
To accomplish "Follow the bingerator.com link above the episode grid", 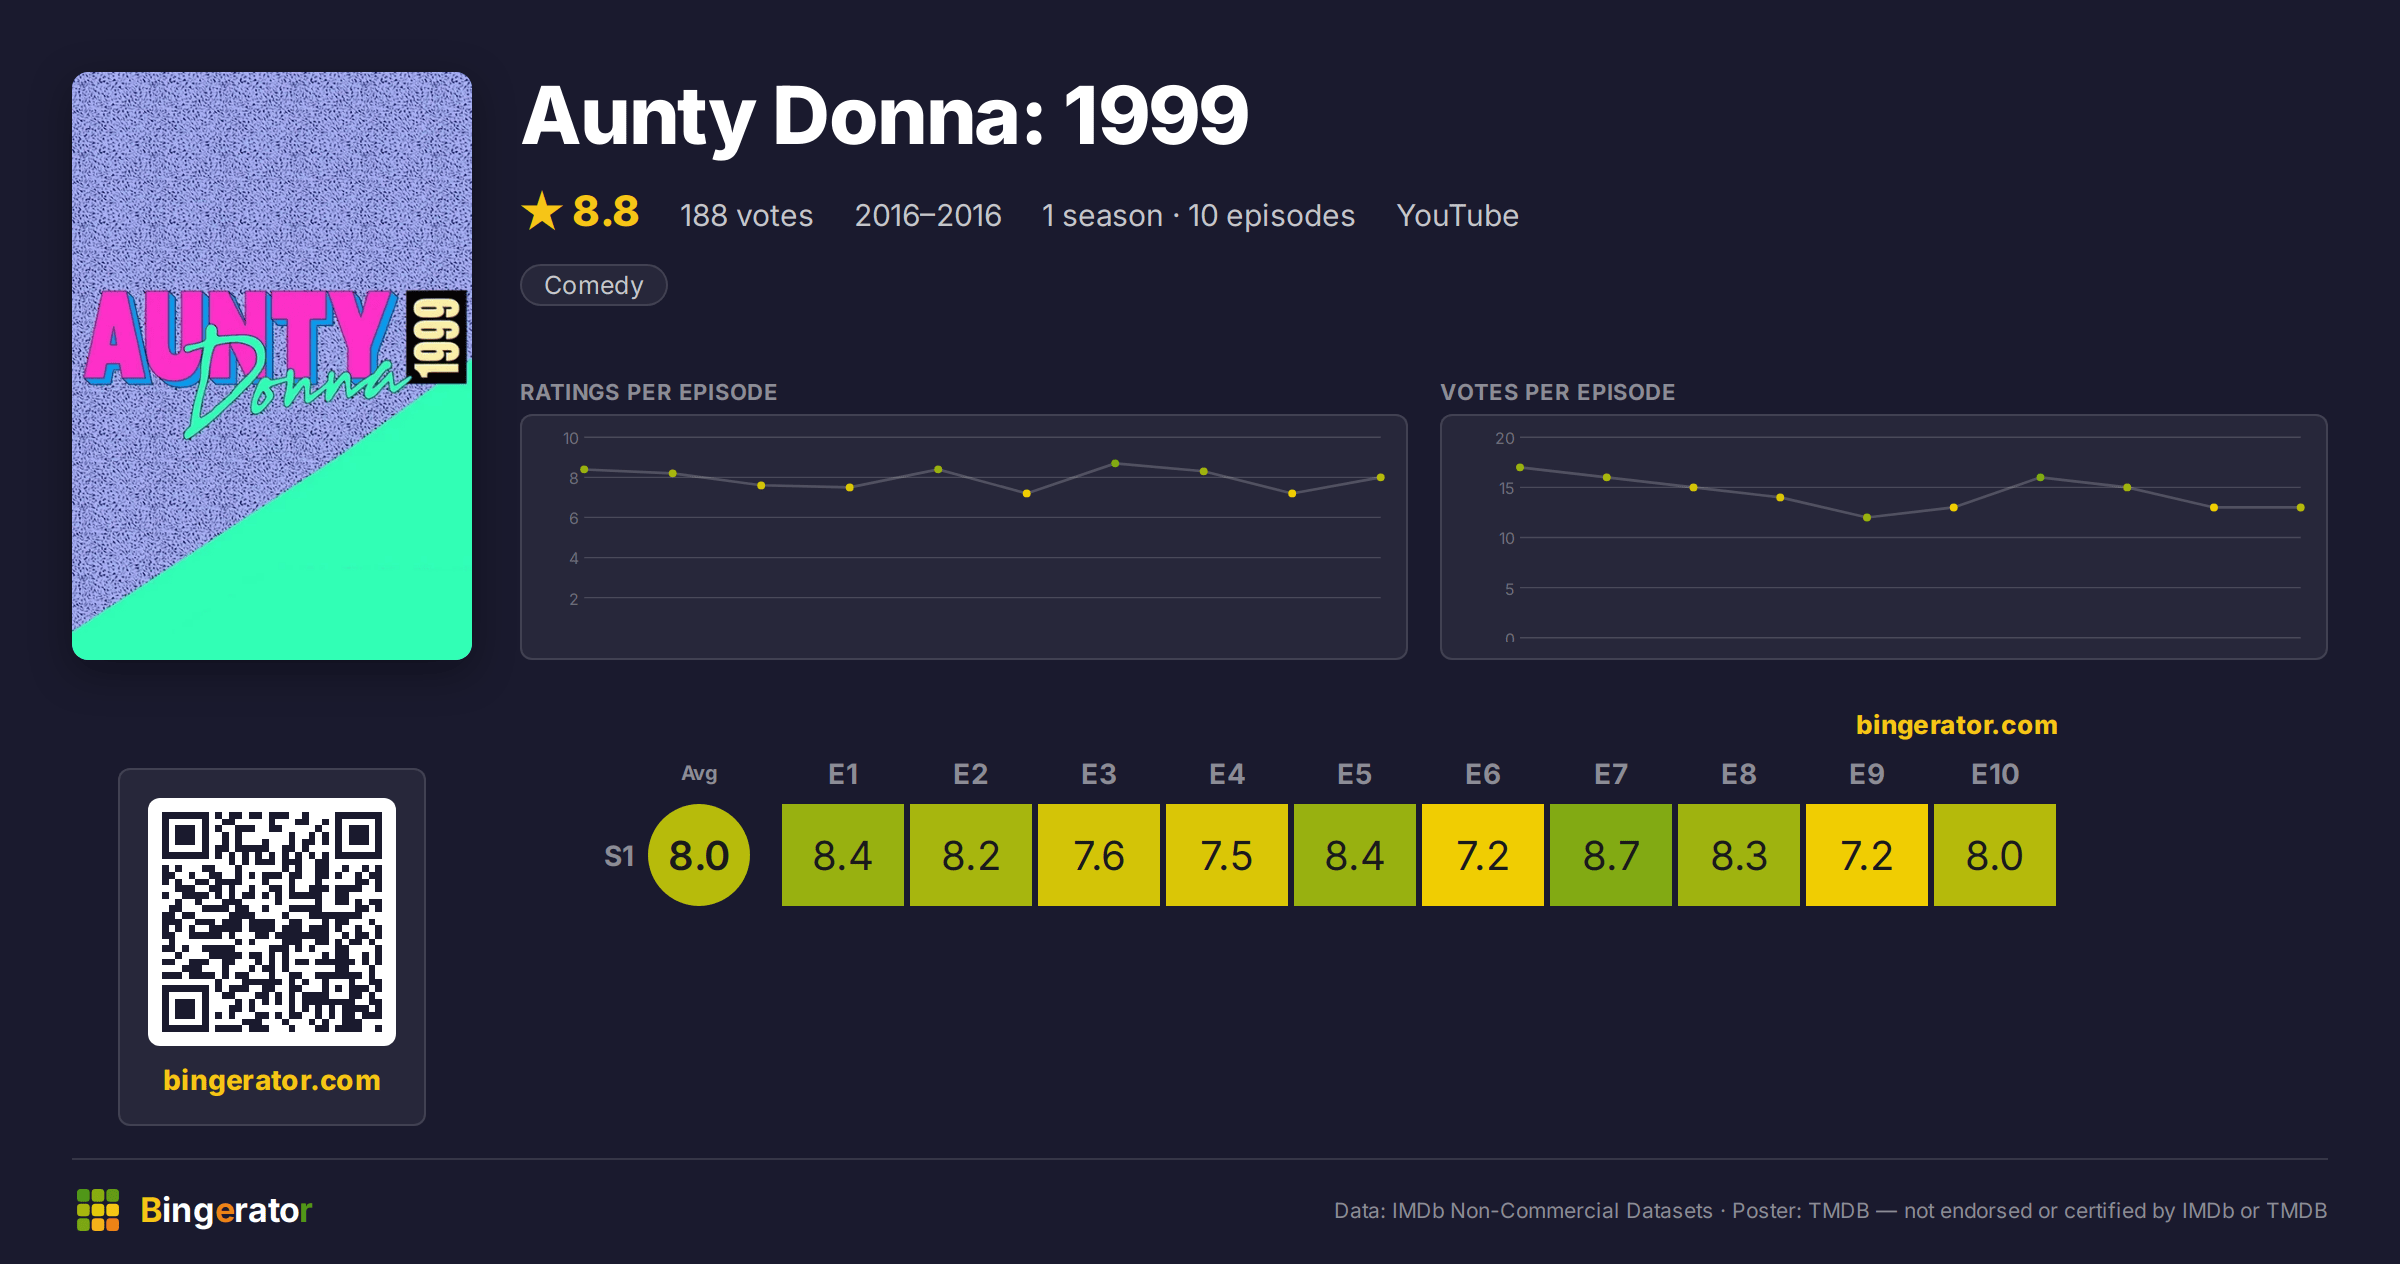I will tap(1956, 725).
